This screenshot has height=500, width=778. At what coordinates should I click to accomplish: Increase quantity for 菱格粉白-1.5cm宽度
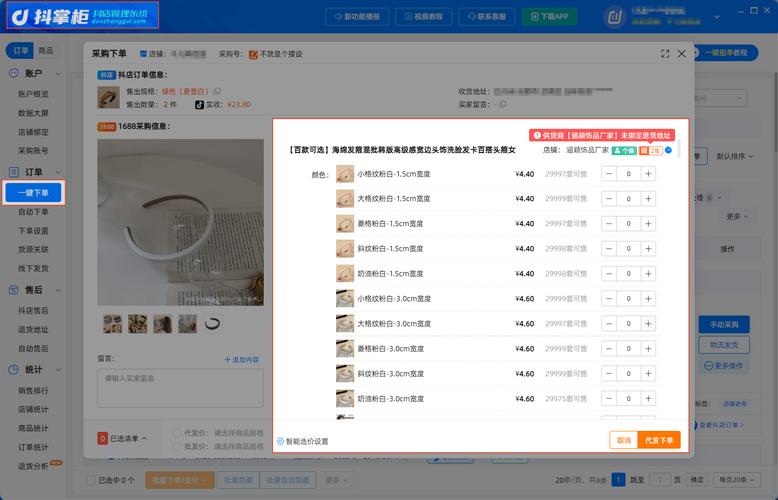(x=648, y=224)
